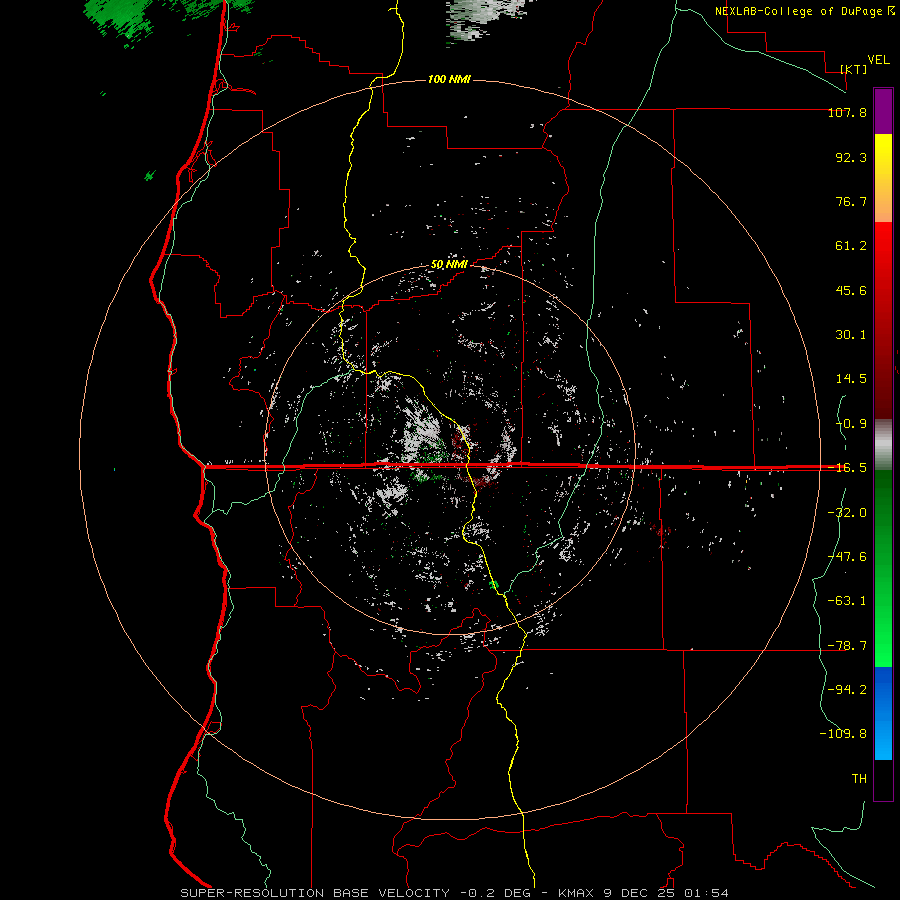Click the [KT] units label

point(854,69)
